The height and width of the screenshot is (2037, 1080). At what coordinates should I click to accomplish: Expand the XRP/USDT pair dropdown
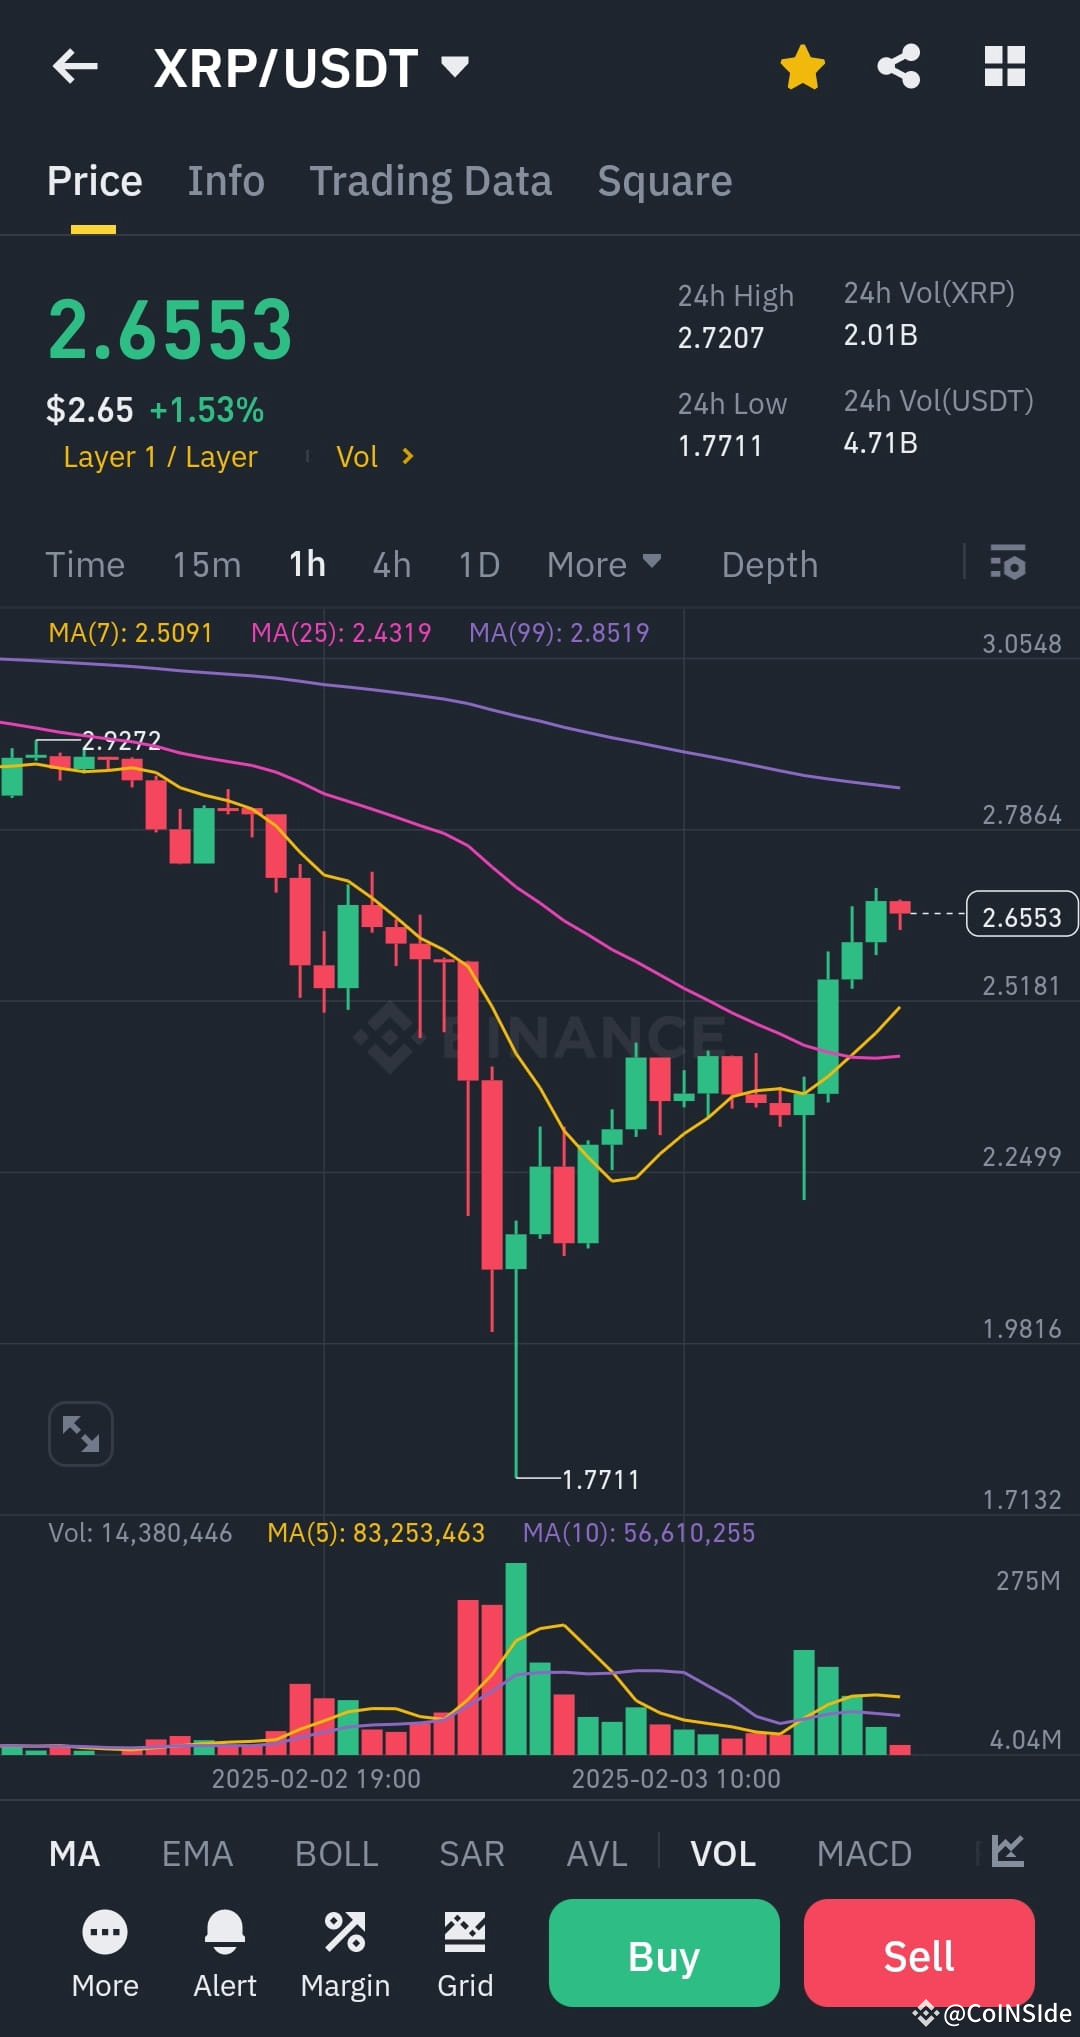[455, 68]
